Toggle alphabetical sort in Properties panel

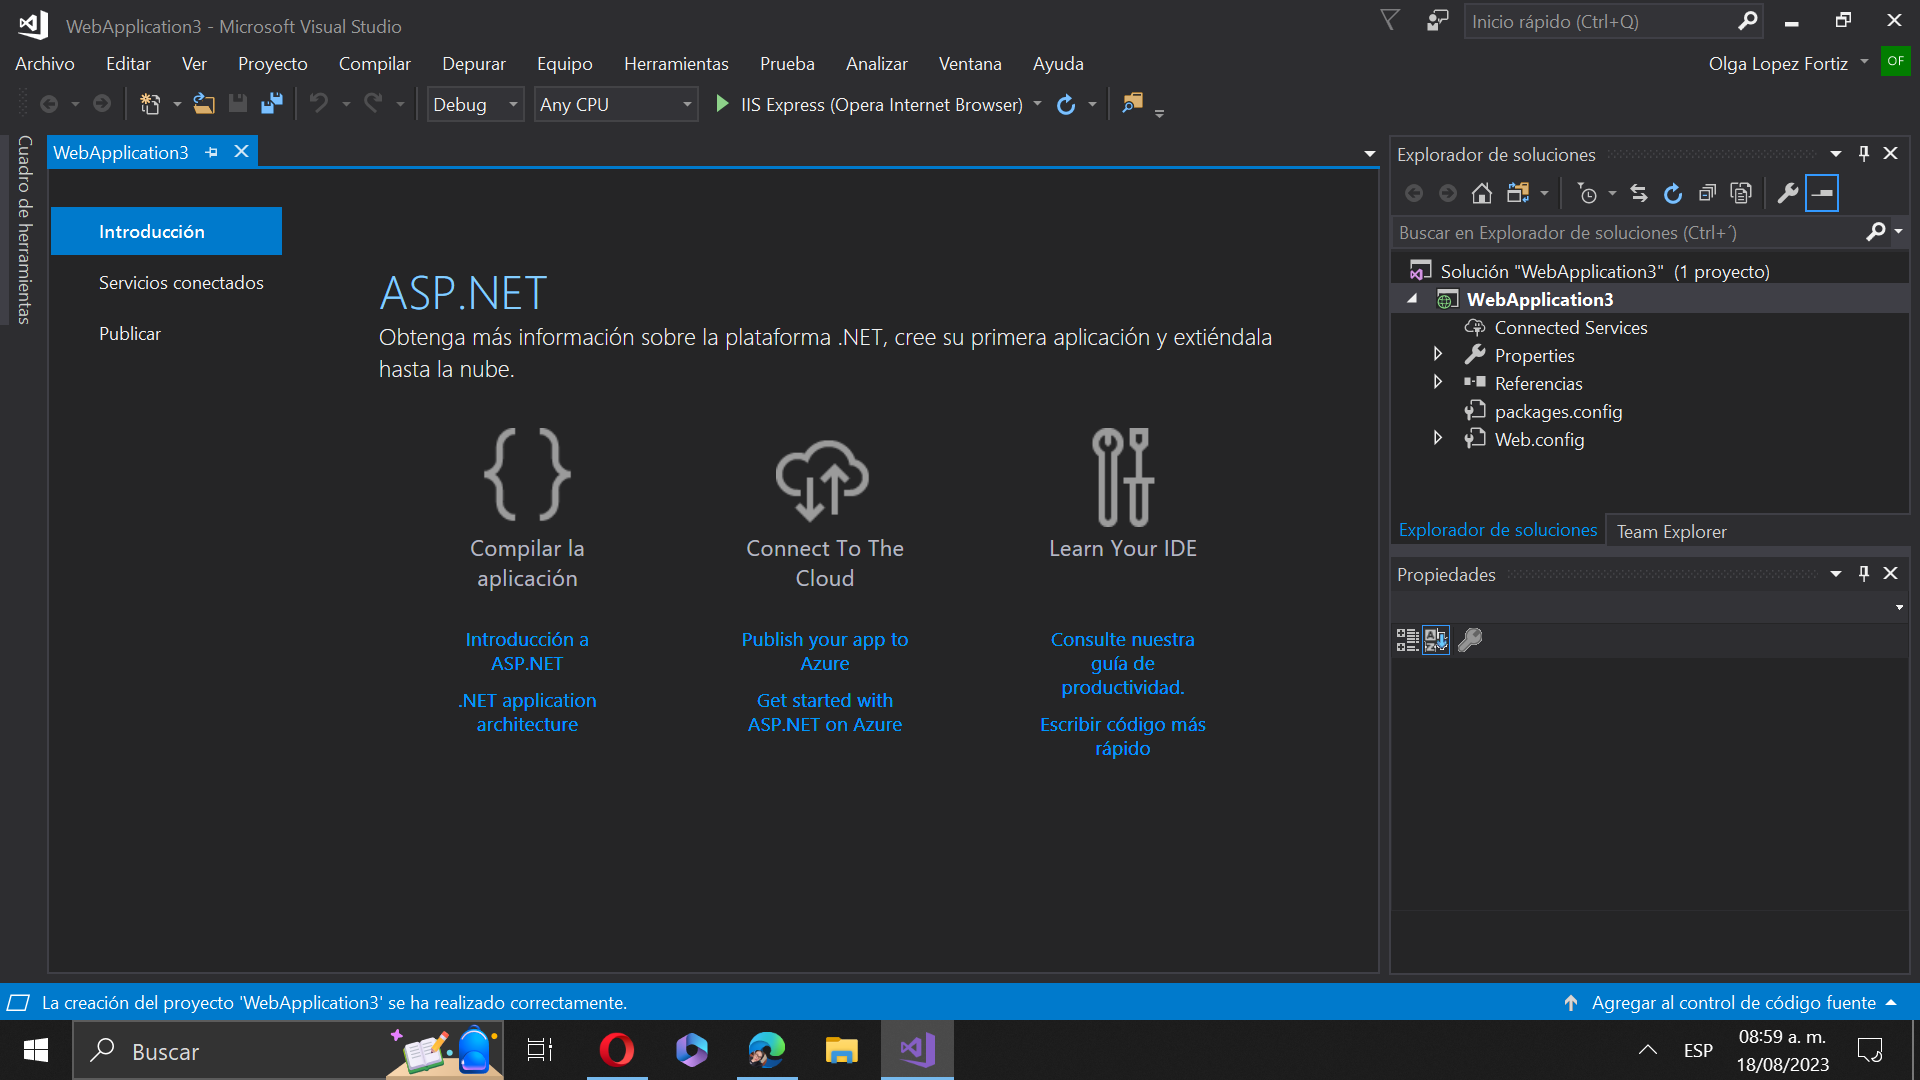[x=1436, y=640]
